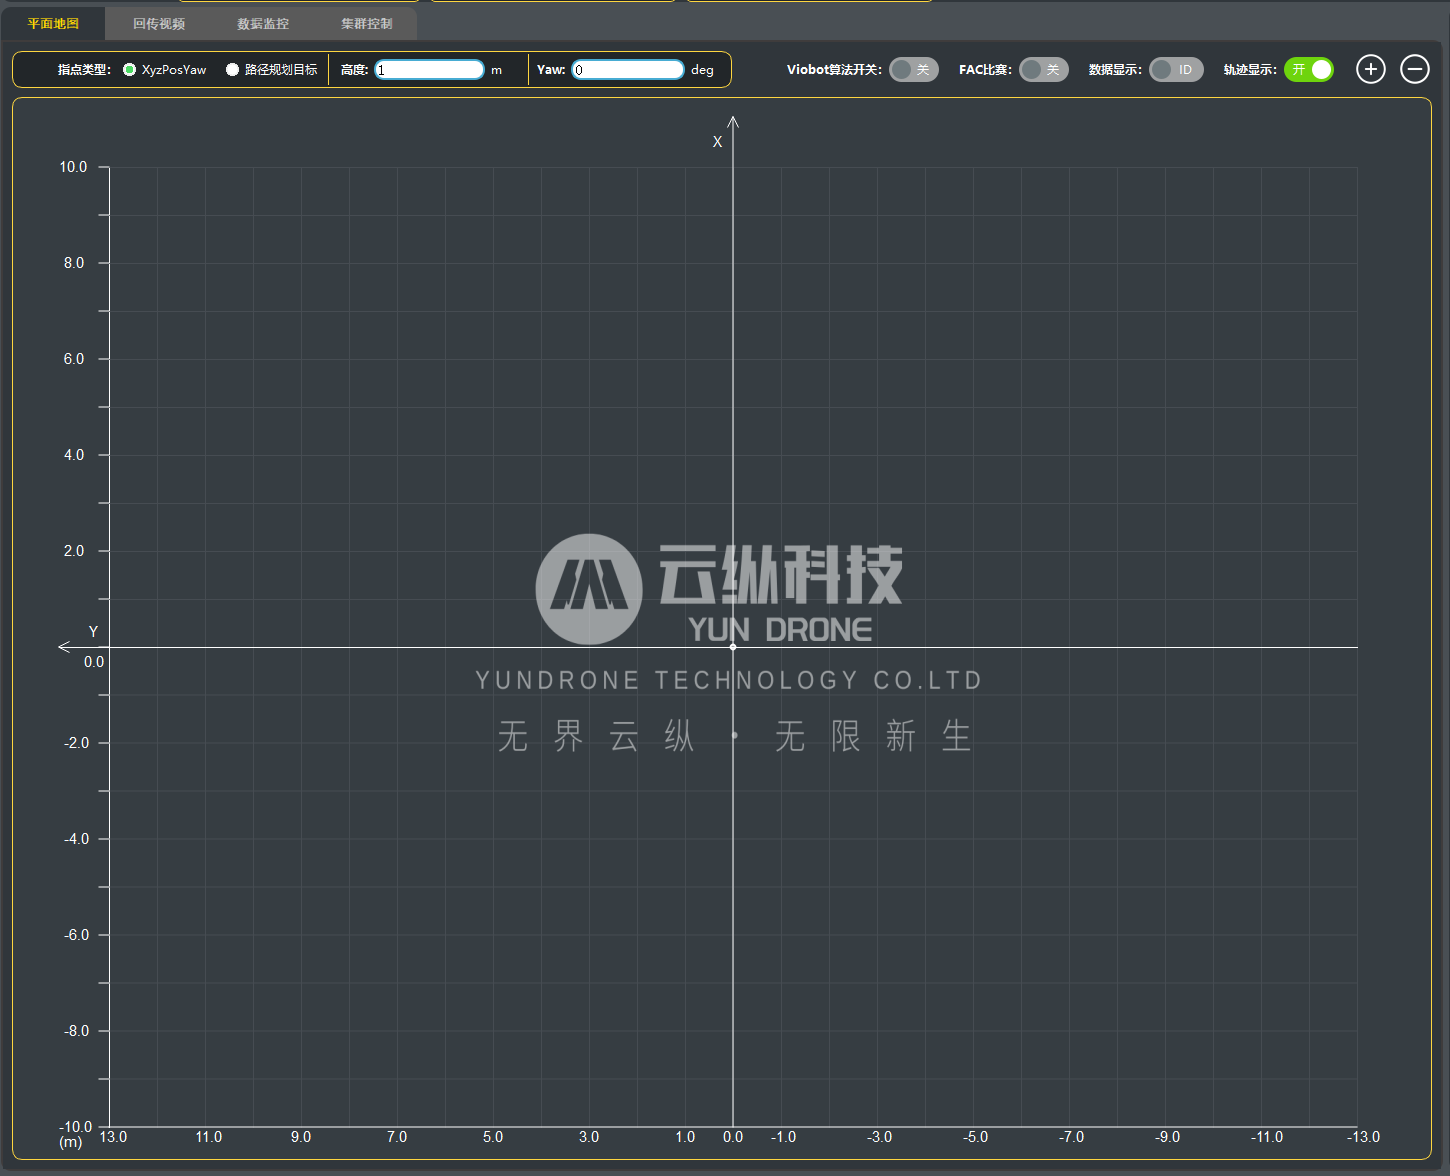Turn off the 轨迹显示 switch

click(x=1309, y=70)
